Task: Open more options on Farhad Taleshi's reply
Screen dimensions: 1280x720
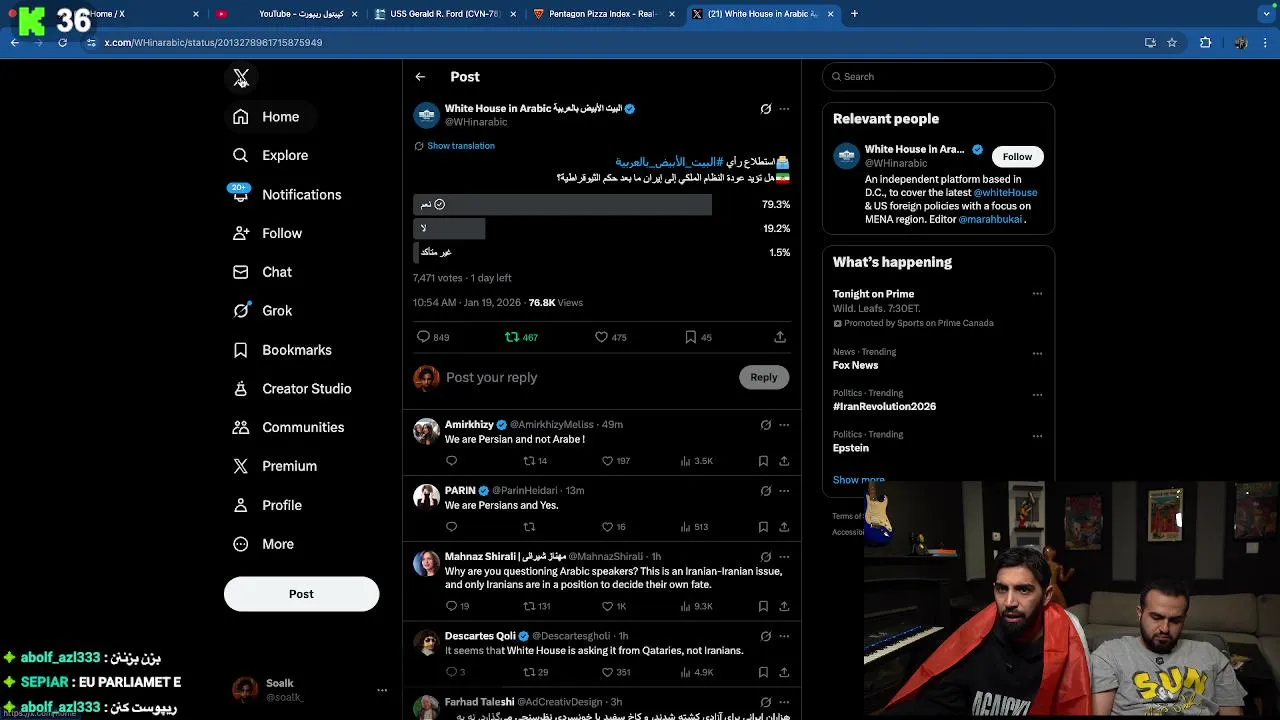Action: coord(784,703)
